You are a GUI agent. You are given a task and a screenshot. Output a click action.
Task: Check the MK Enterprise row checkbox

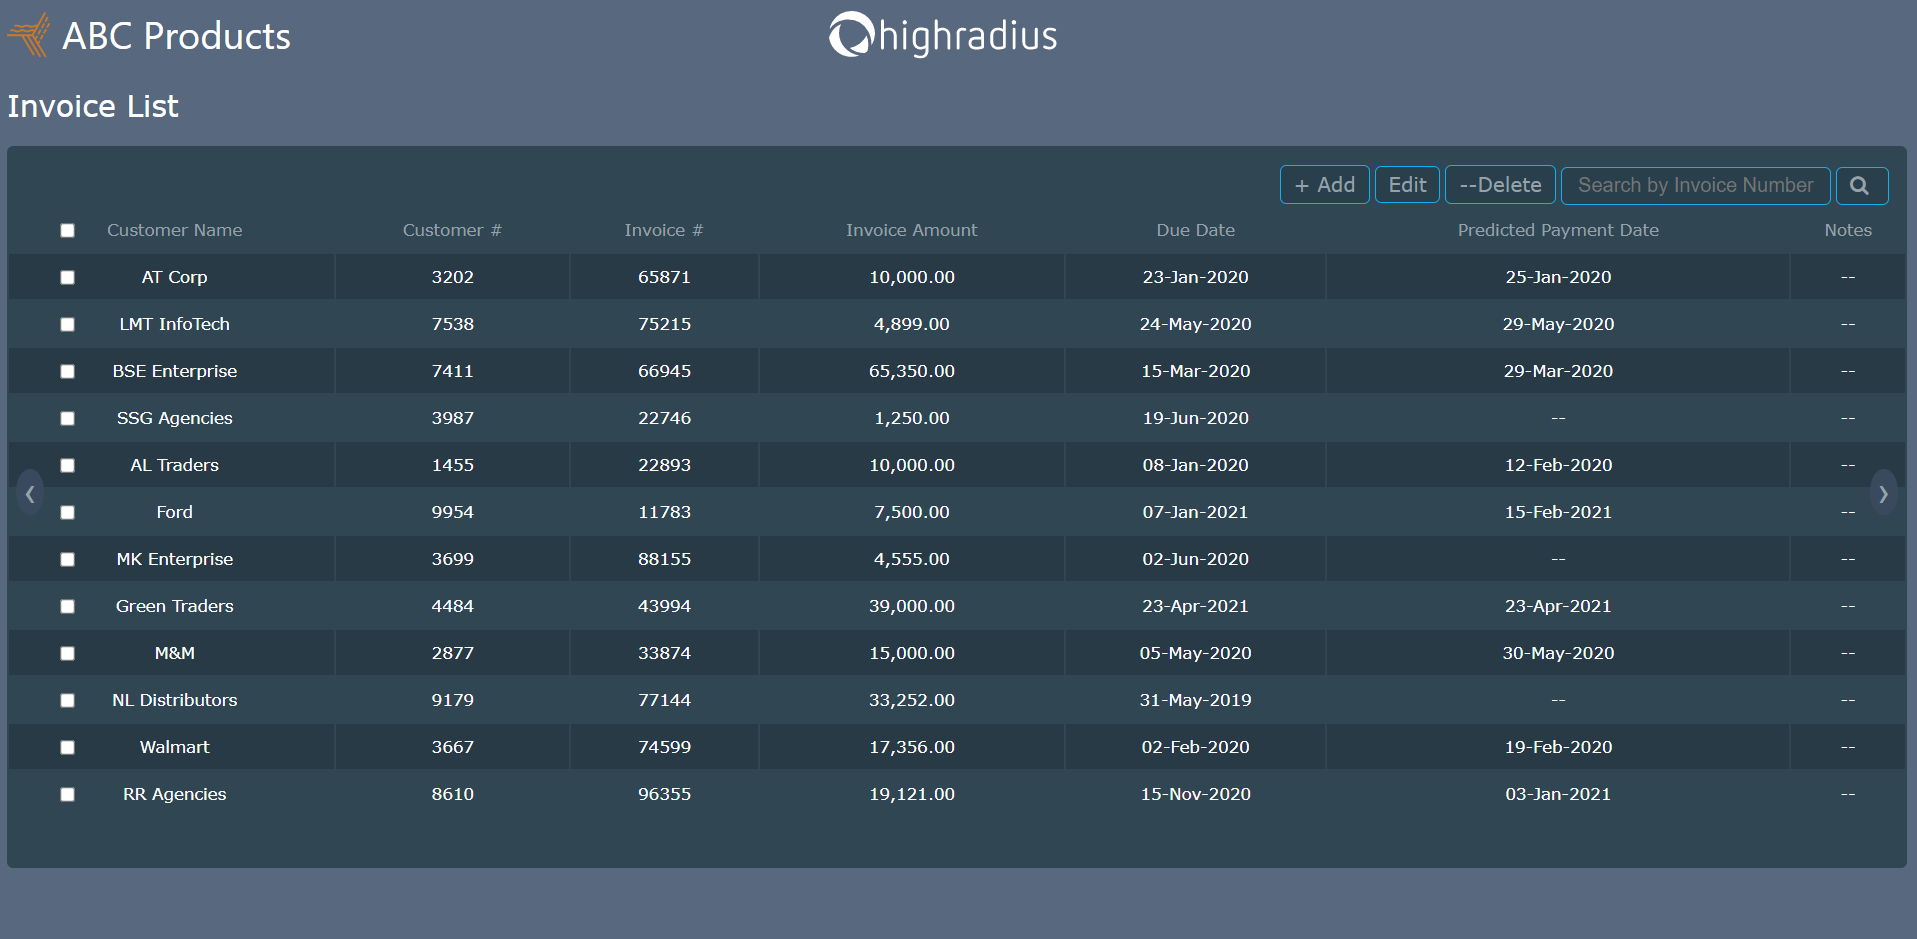tap(67, 559)
